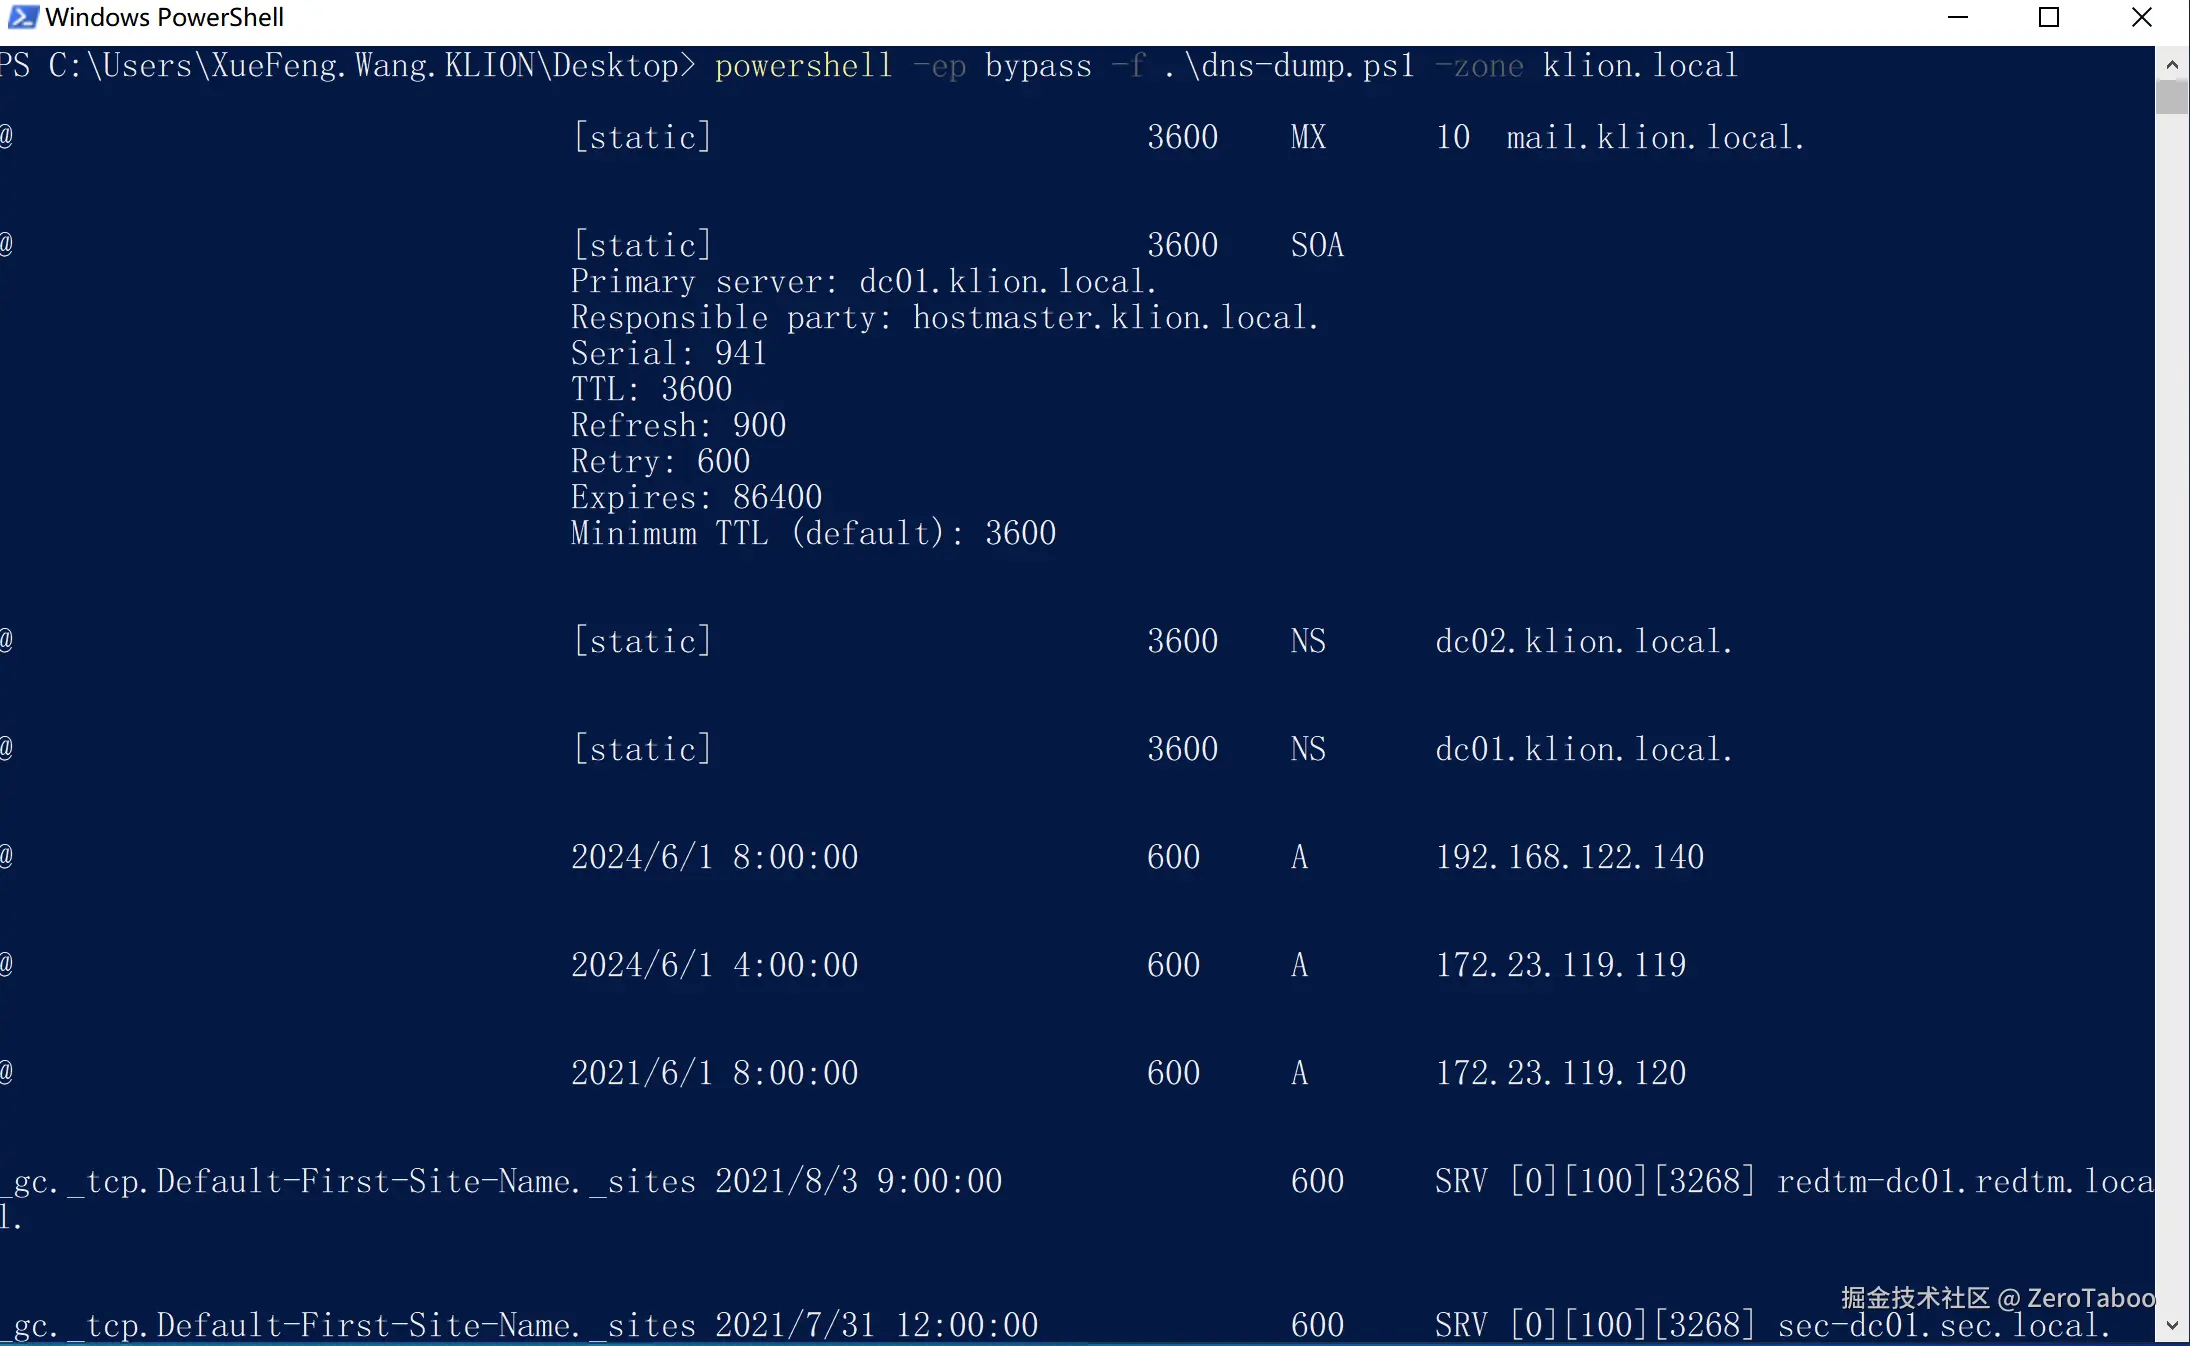
Task: Click the Windows PowerShell title bar text
Action: [165, 17]
